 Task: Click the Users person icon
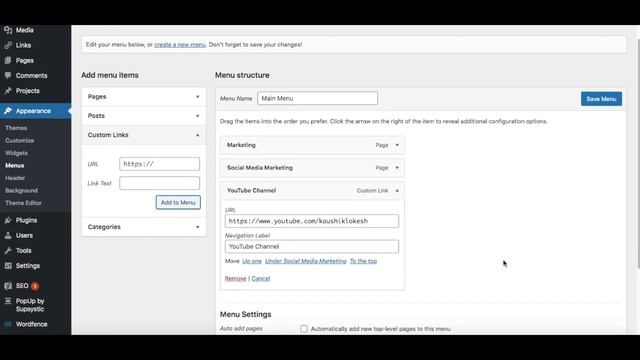coord(8,236)
